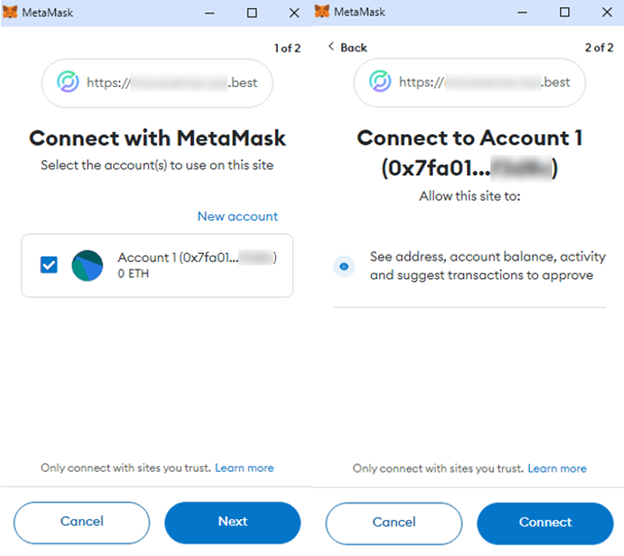The image size is (624, 556).
Task: Open Learn more link in left window
Action: pos(244,468)
